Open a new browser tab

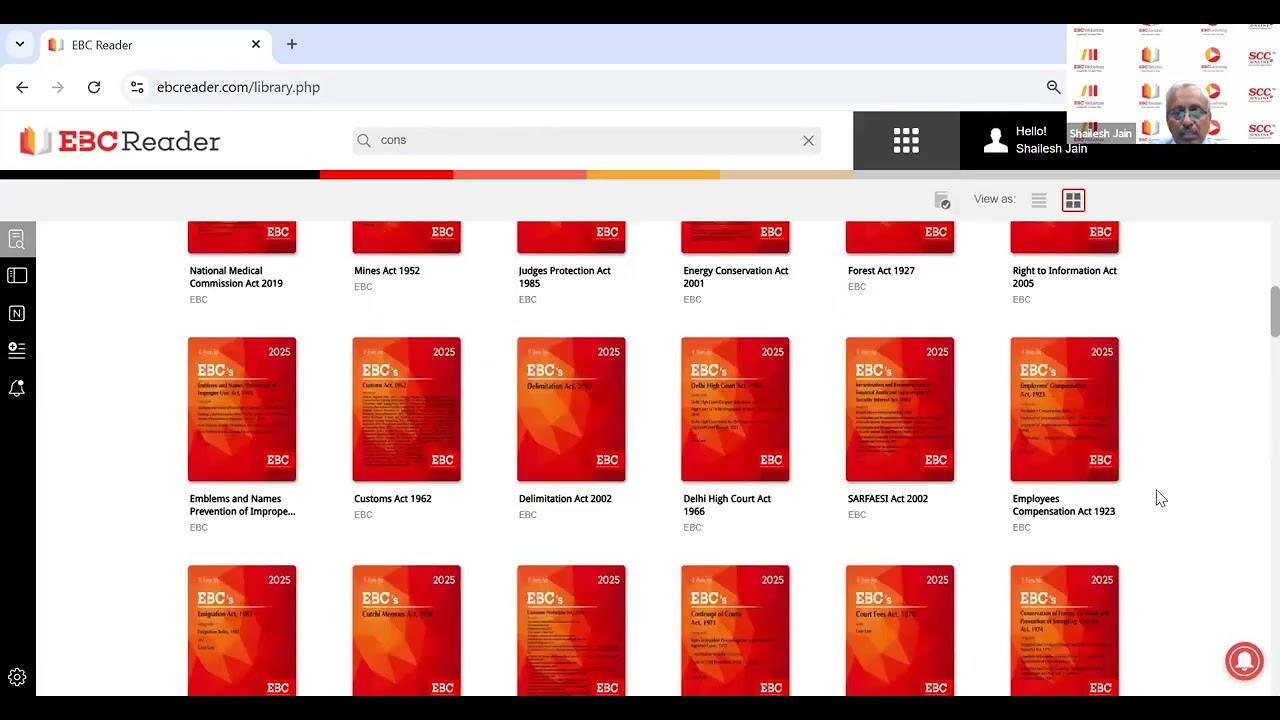point(292,44)
